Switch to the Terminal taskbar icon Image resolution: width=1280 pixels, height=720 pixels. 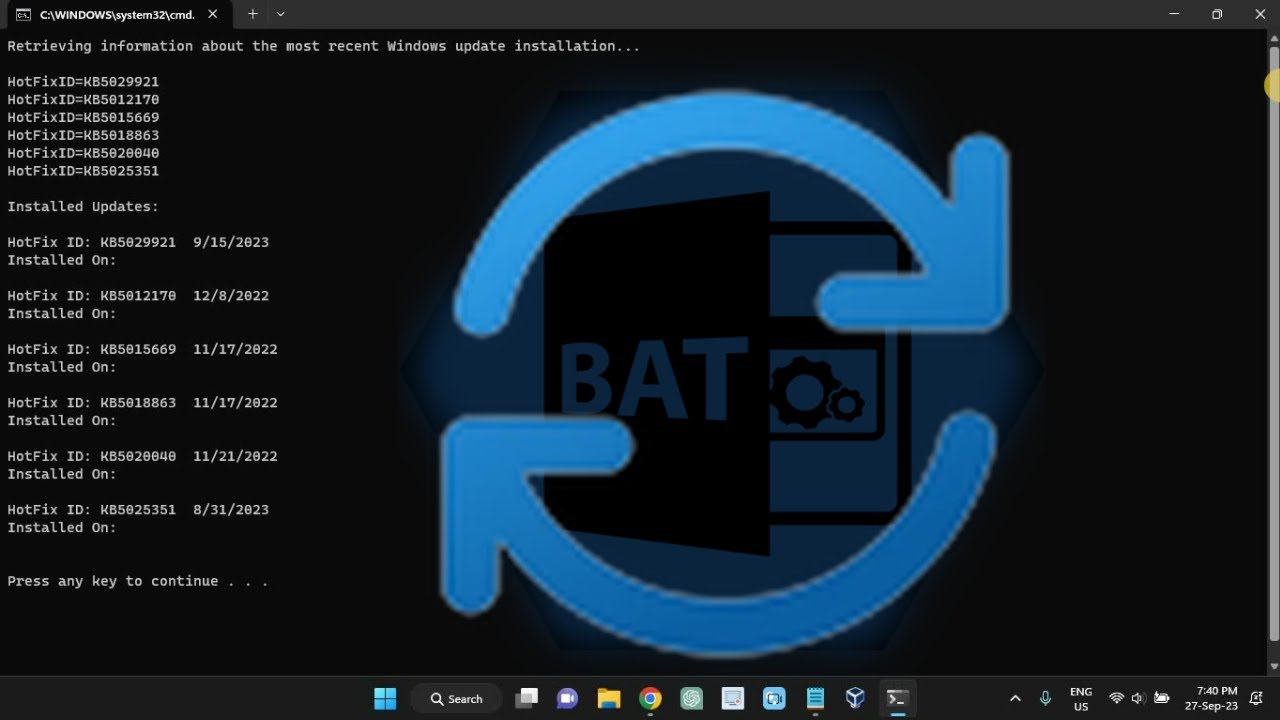(x=897, y=699)
